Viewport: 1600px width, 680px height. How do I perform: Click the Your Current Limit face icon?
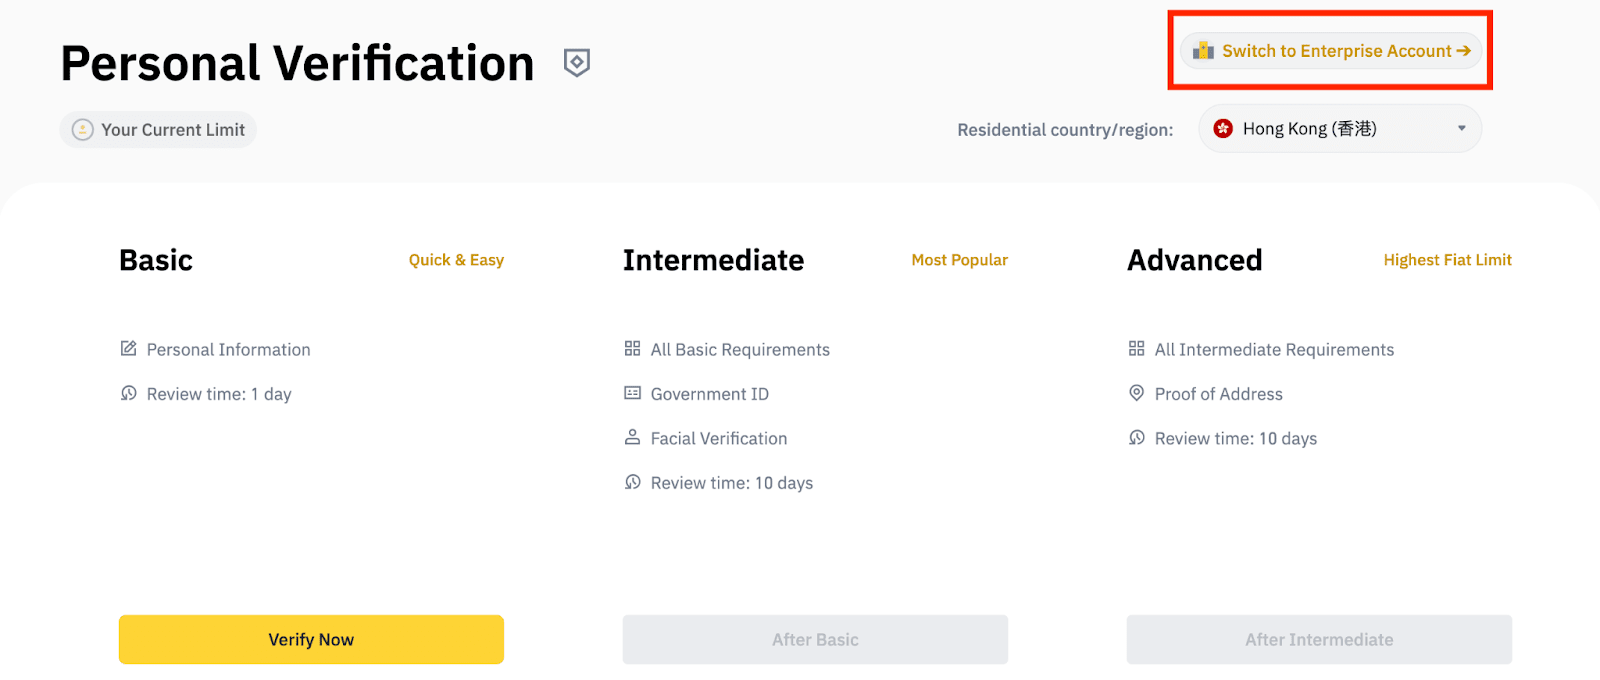pos(83,130)
